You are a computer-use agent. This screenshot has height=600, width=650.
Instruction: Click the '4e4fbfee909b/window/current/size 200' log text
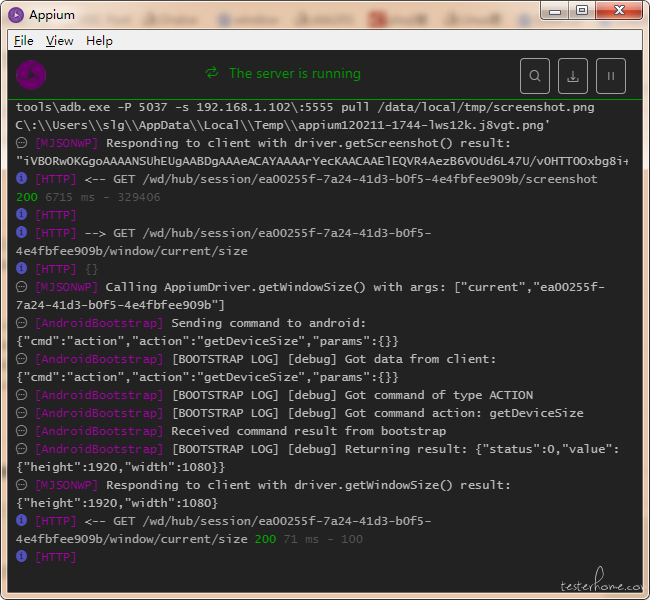(x=146, y=539)
